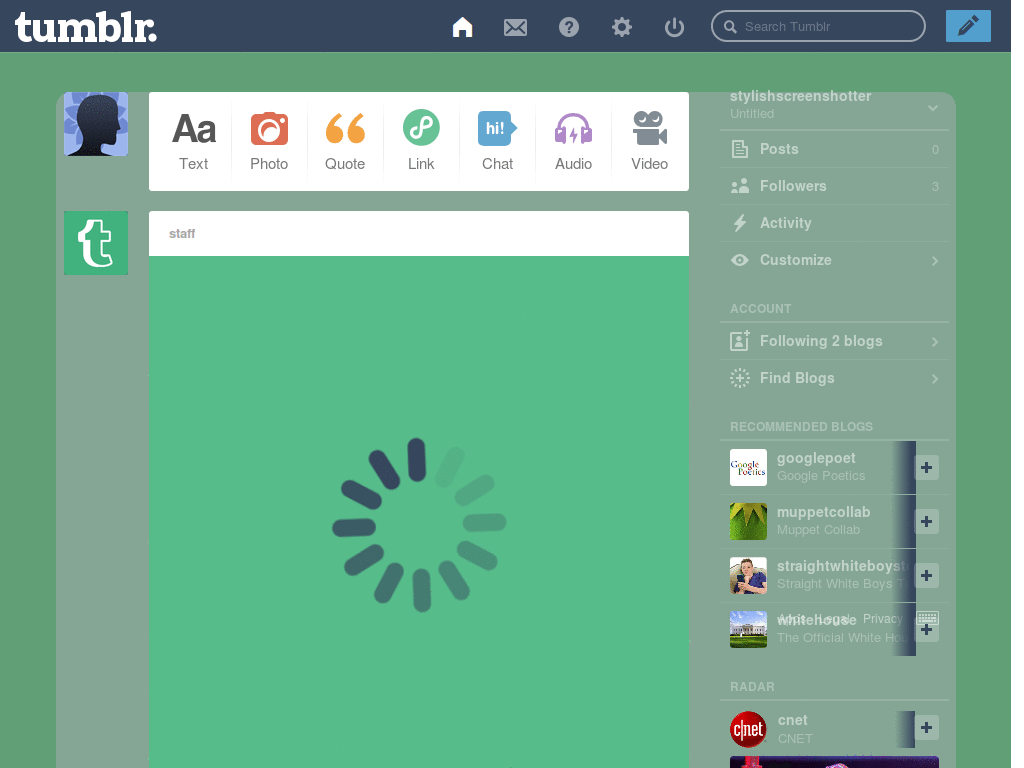Click the Privacy link
Screen dimensions: 1024x768
pyautogui.click(x=882, y=618)
